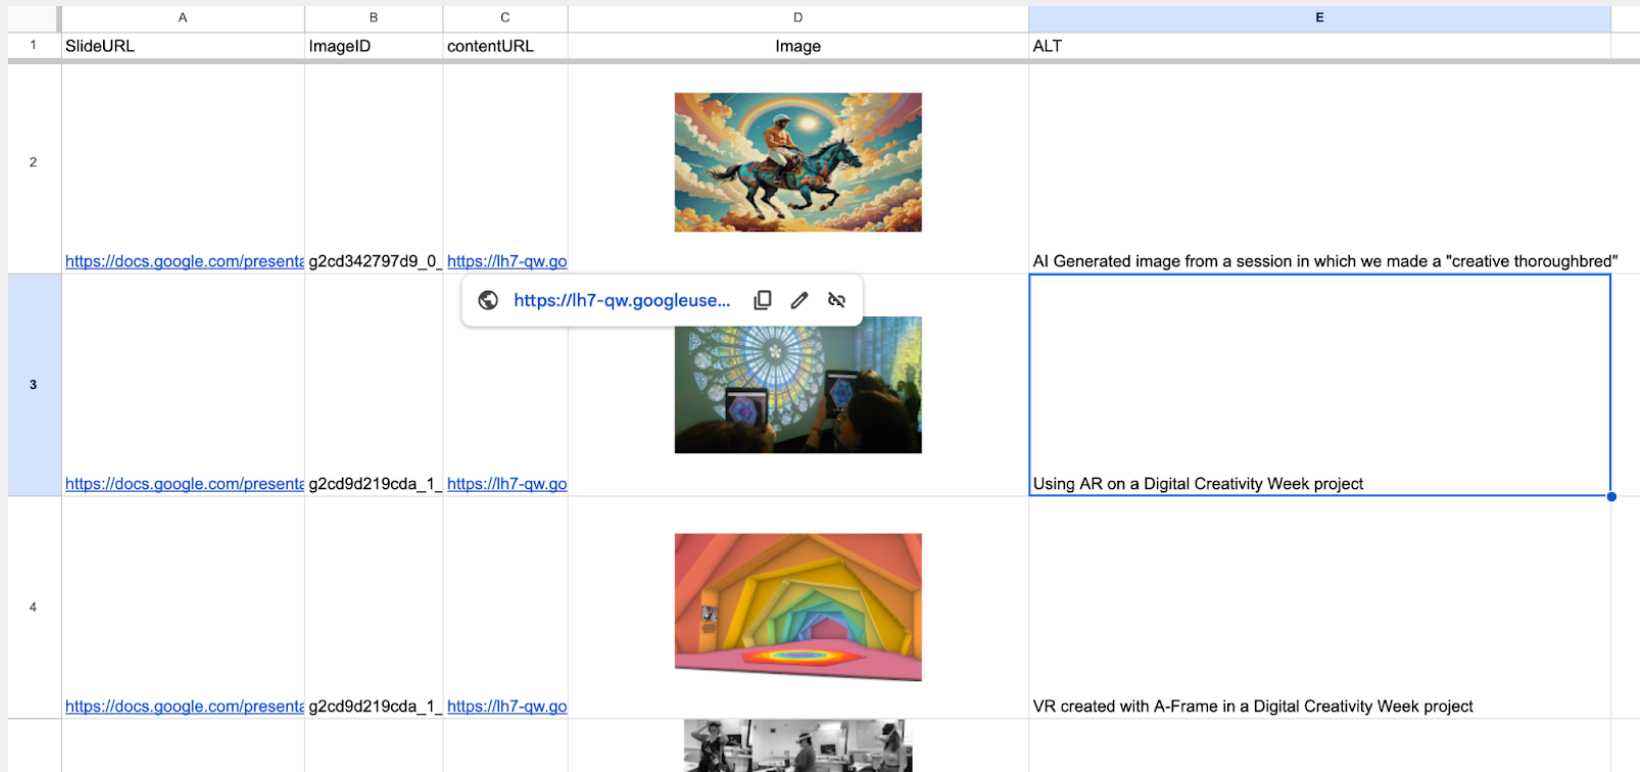The image size is (1640, 772).
Task: Click the edit link pencil icon
Action: 799,300
